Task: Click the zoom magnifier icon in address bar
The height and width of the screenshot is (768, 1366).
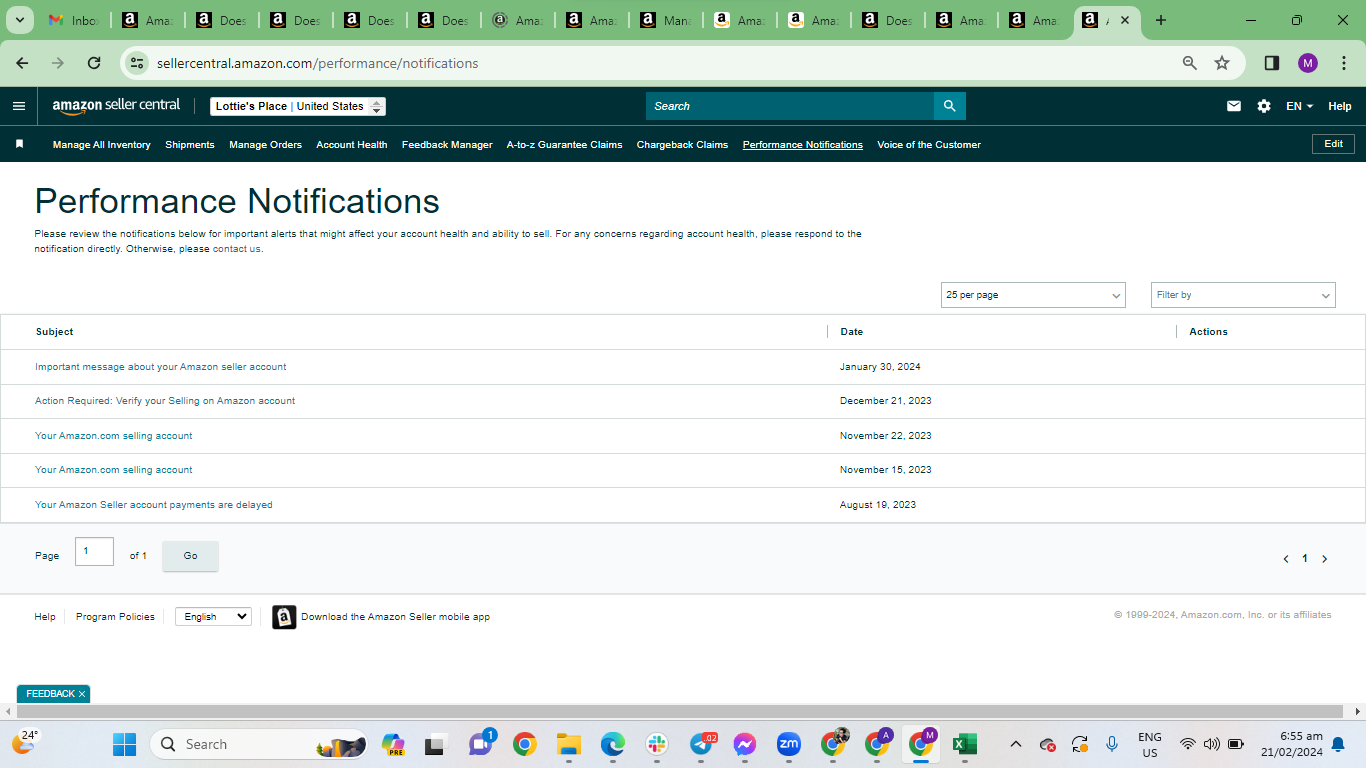Action: (1190, 63)
